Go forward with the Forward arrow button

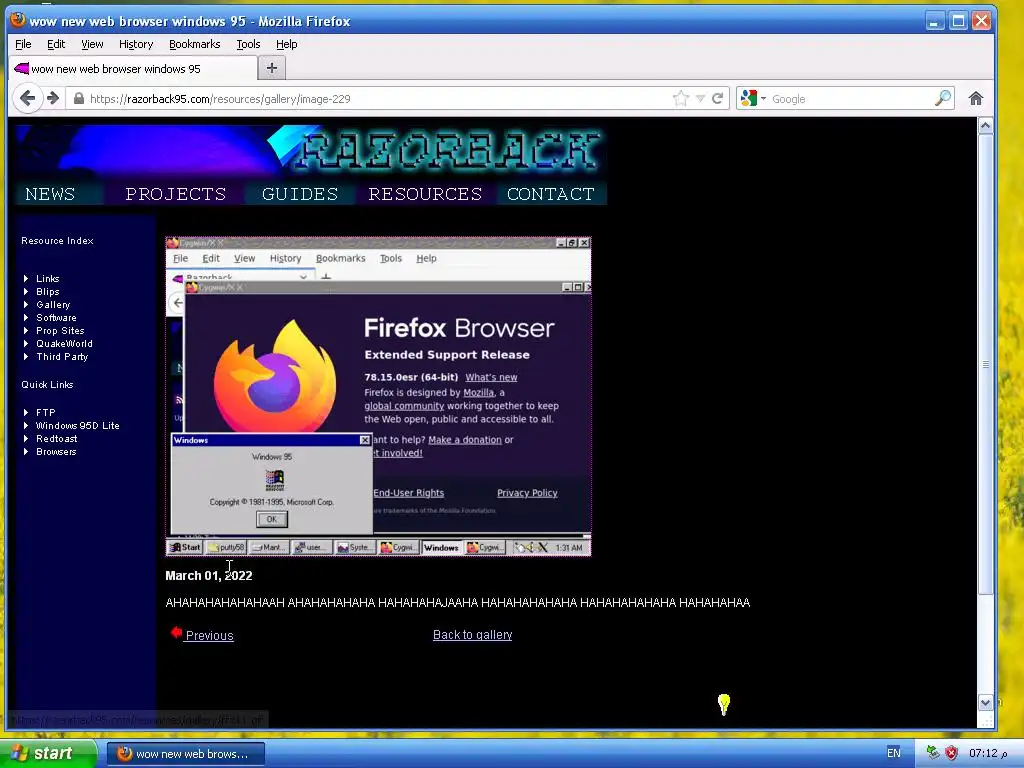[54, 99]
